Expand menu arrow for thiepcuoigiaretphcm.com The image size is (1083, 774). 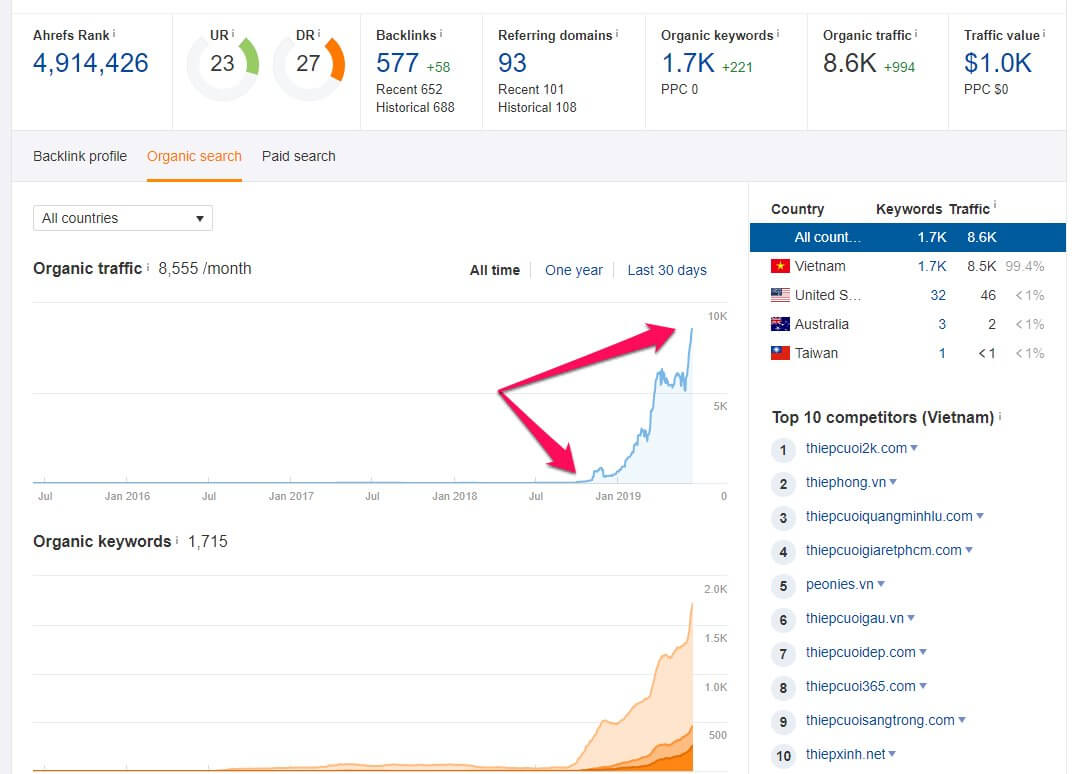pos(969,550)
